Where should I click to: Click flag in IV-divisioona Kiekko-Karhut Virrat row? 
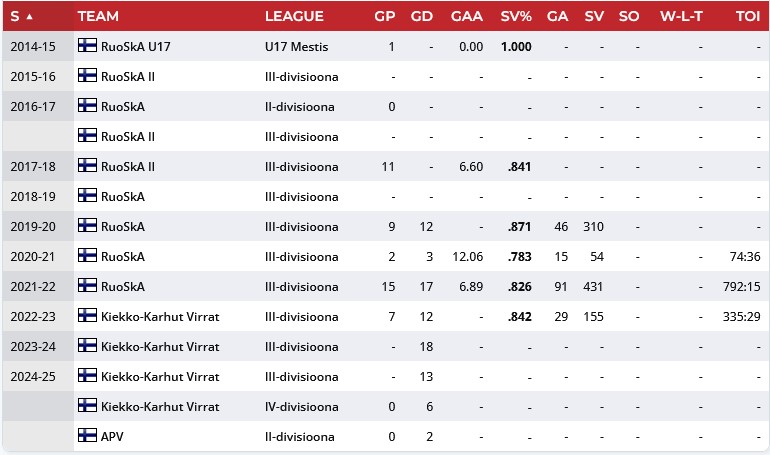click(x=87, y=406)
